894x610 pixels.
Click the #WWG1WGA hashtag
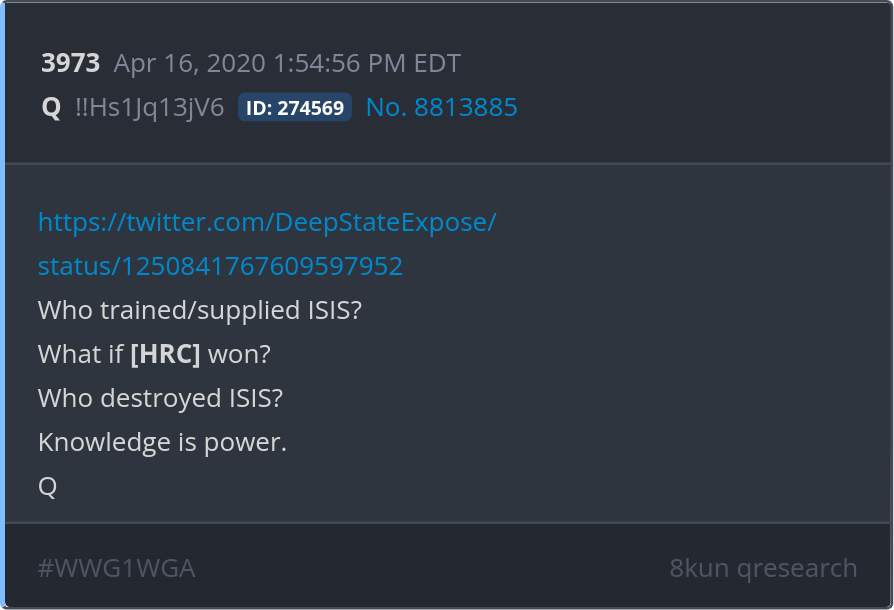coord(116,568)
